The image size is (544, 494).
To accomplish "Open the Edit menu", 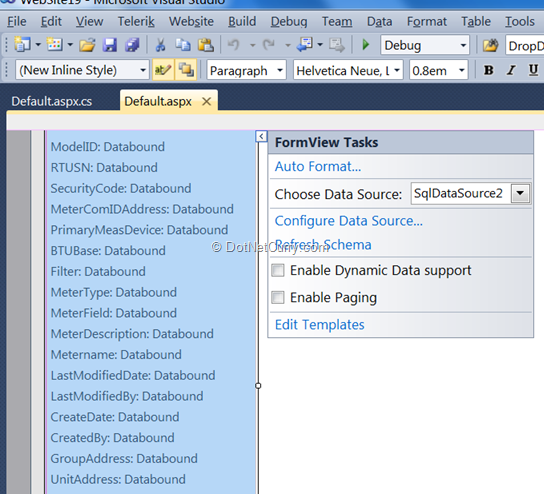I will [51, 22].
